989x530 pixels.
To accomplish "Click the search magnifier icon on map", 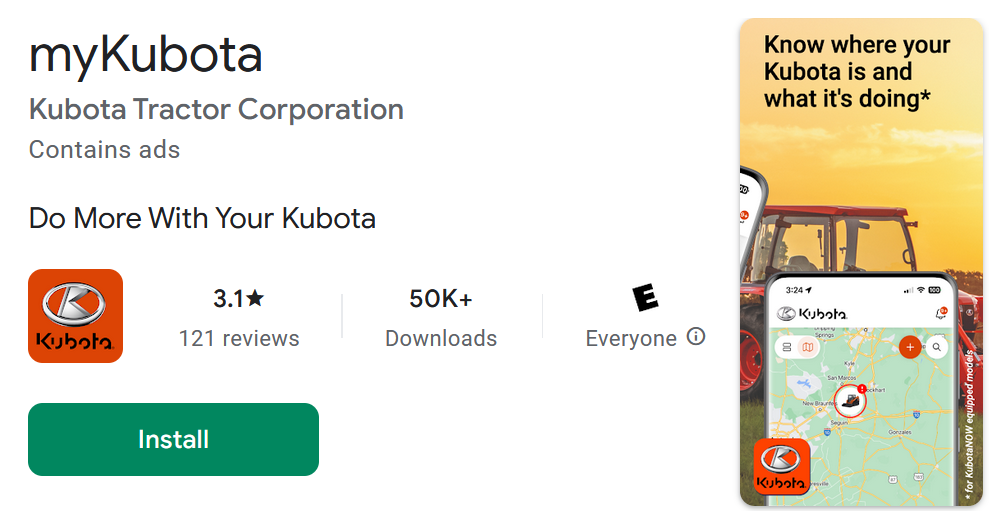I will click(x=937, y=347).
